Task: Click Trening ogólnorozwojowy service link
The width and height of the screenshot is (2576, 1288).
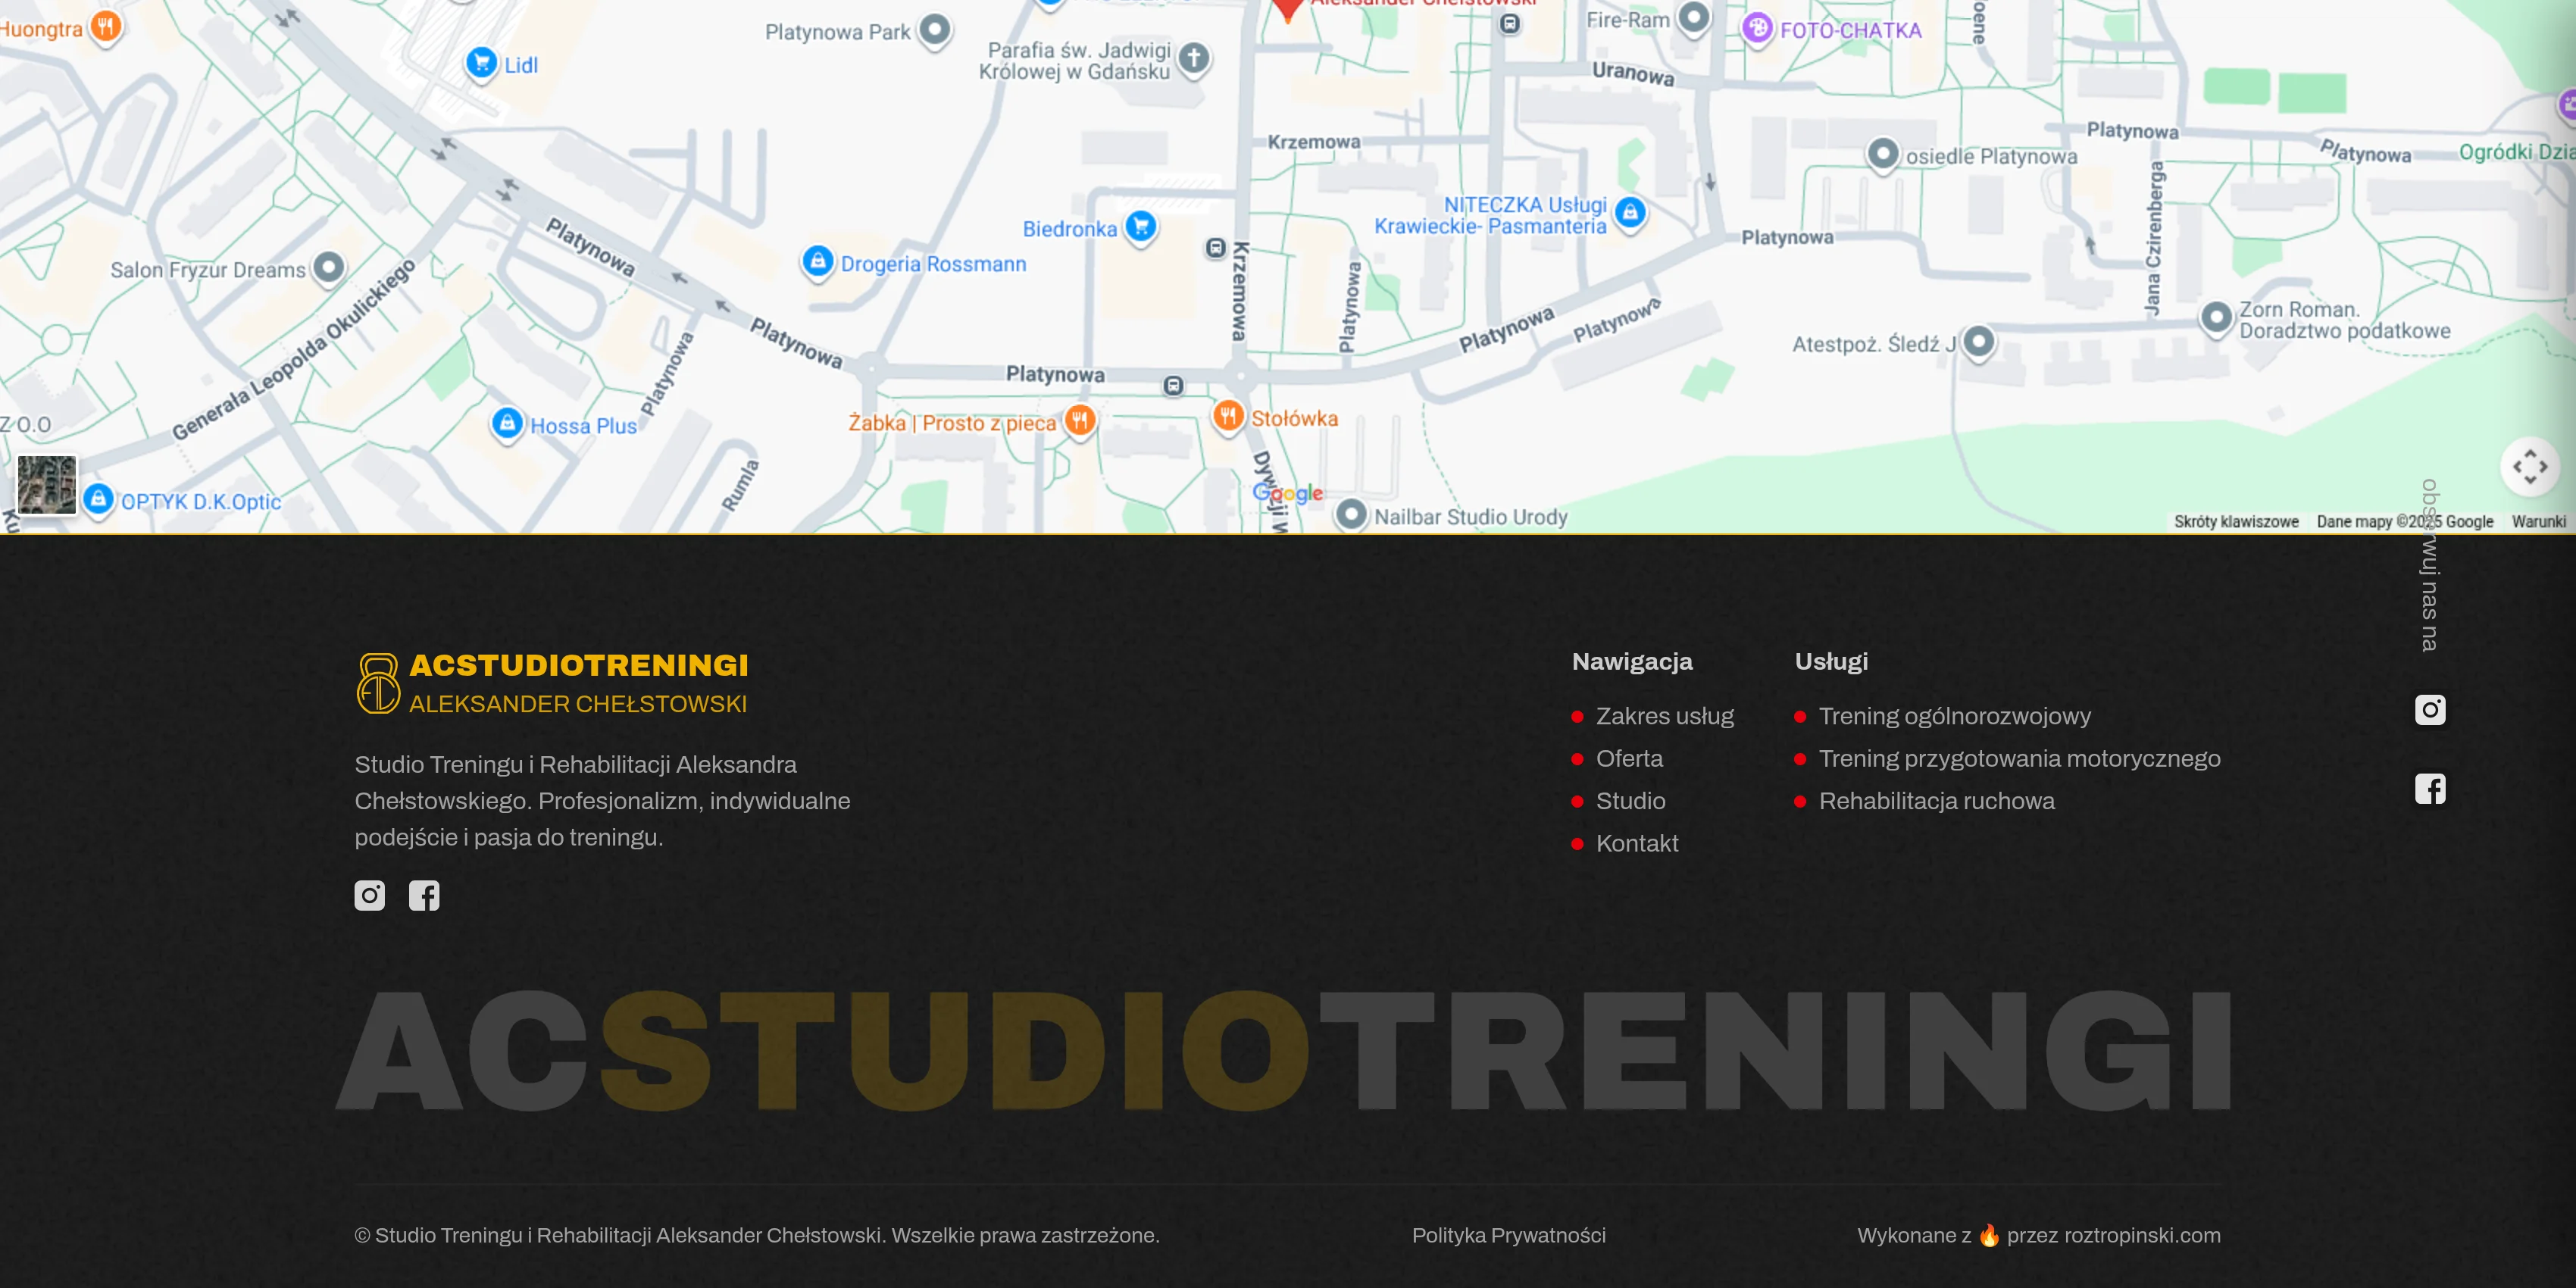Action: (x=1954, y=716)
